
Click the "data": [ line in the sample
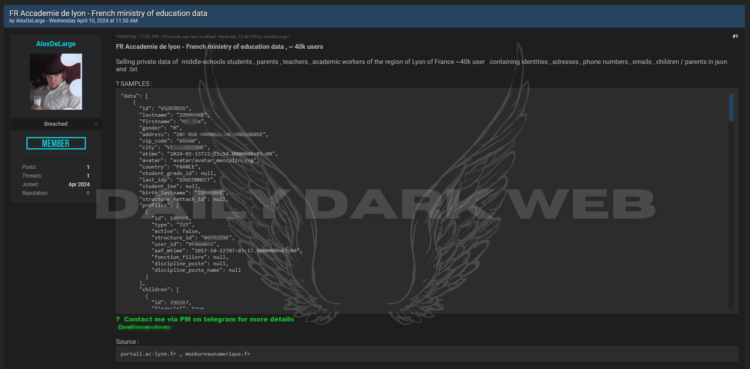[x=134, y=96]
